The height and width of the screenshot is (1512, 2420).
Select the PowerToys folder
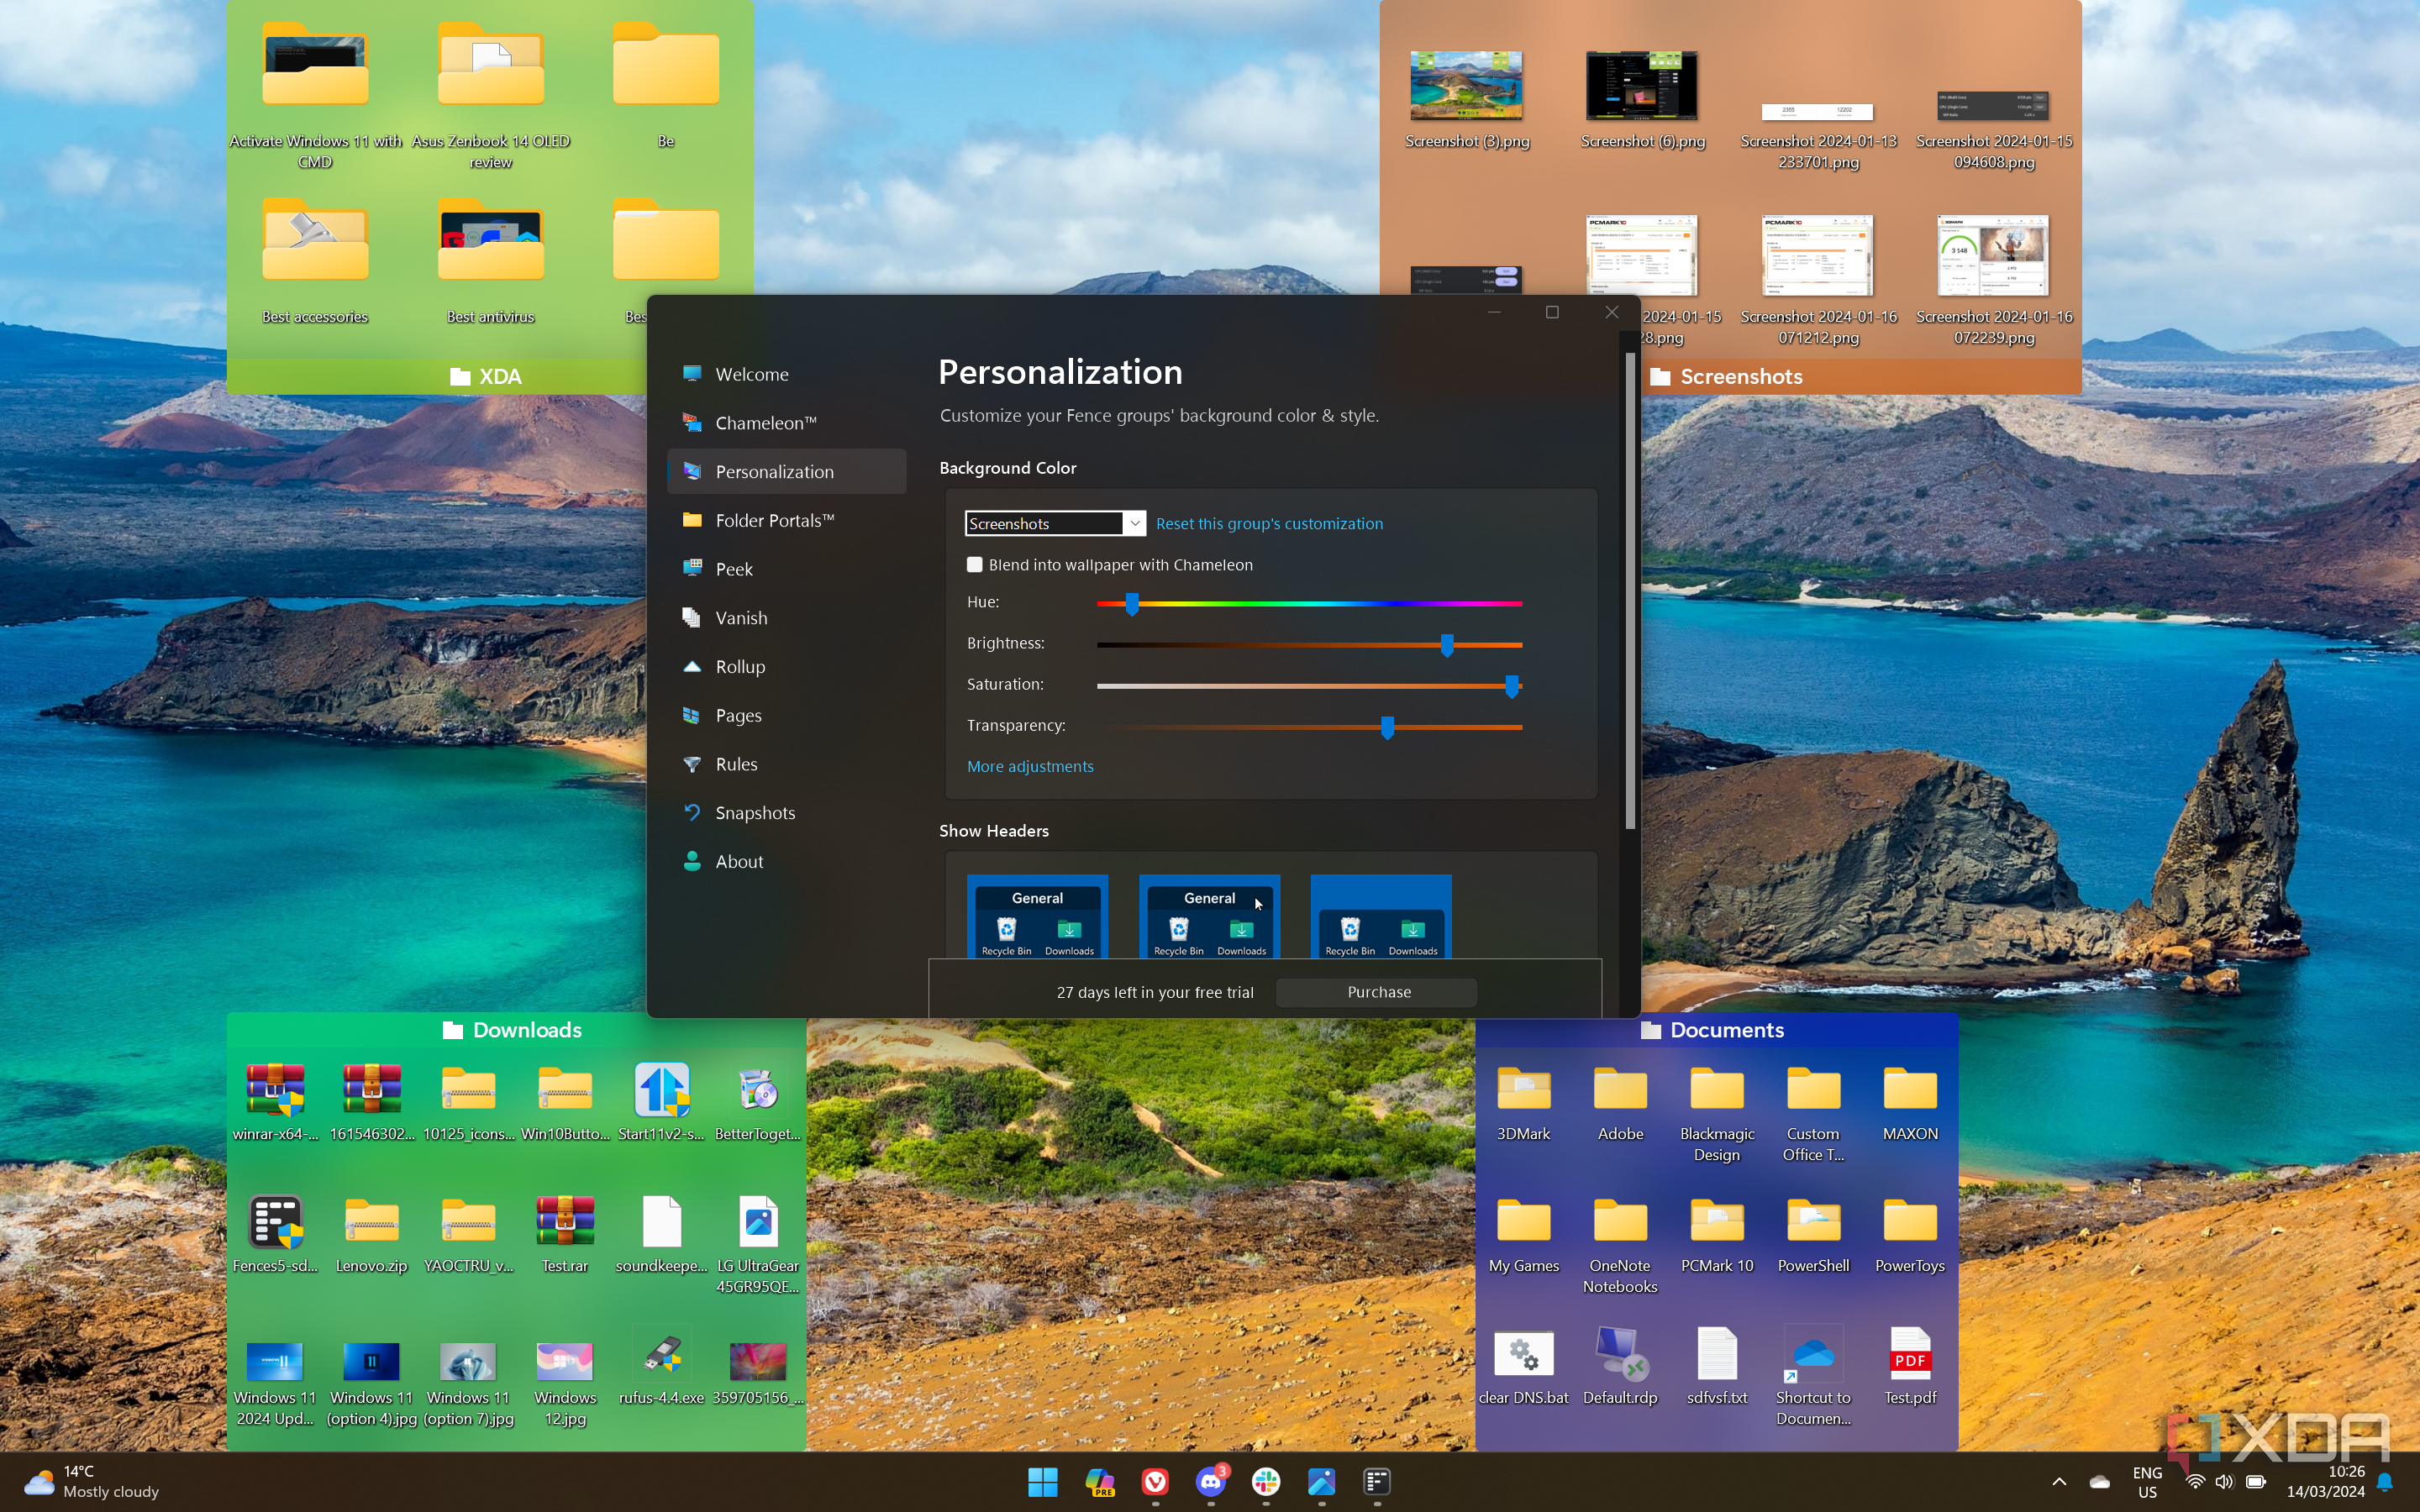[x=1910, y=1234]
